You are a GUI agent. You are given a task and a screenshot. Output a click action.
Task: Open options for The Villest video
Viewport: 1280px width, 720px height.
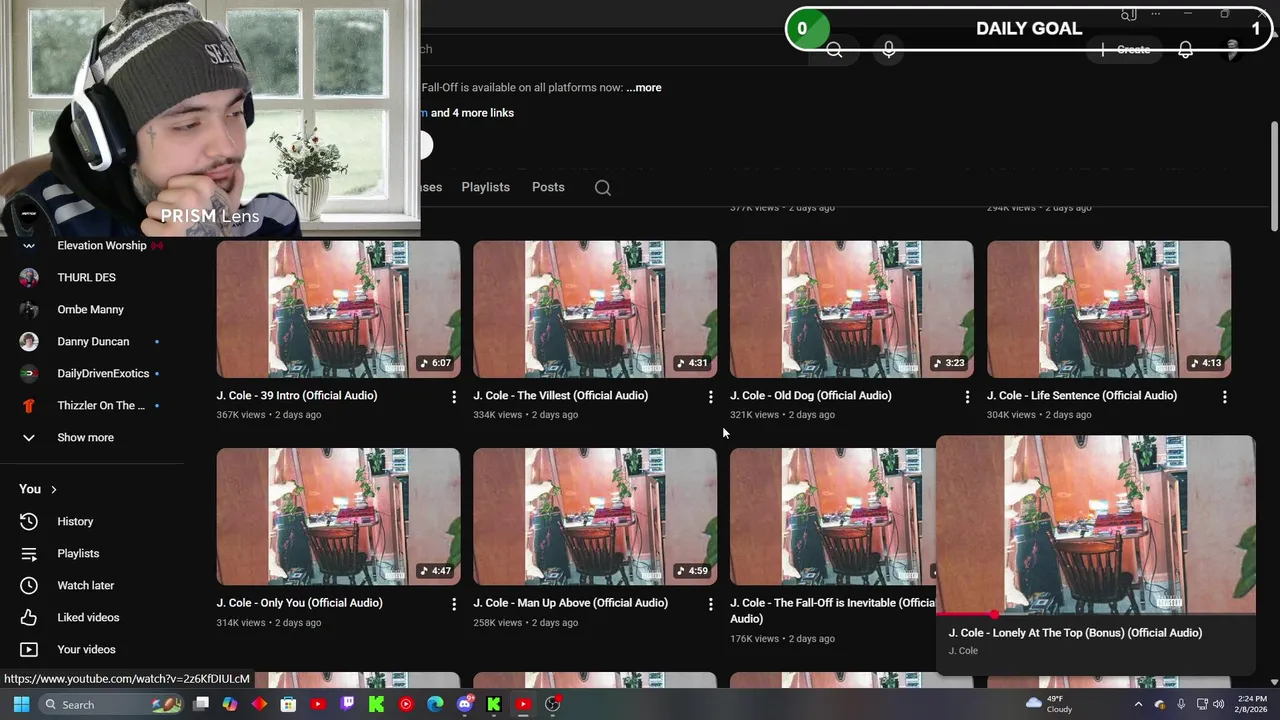click(x=711, y=397)
